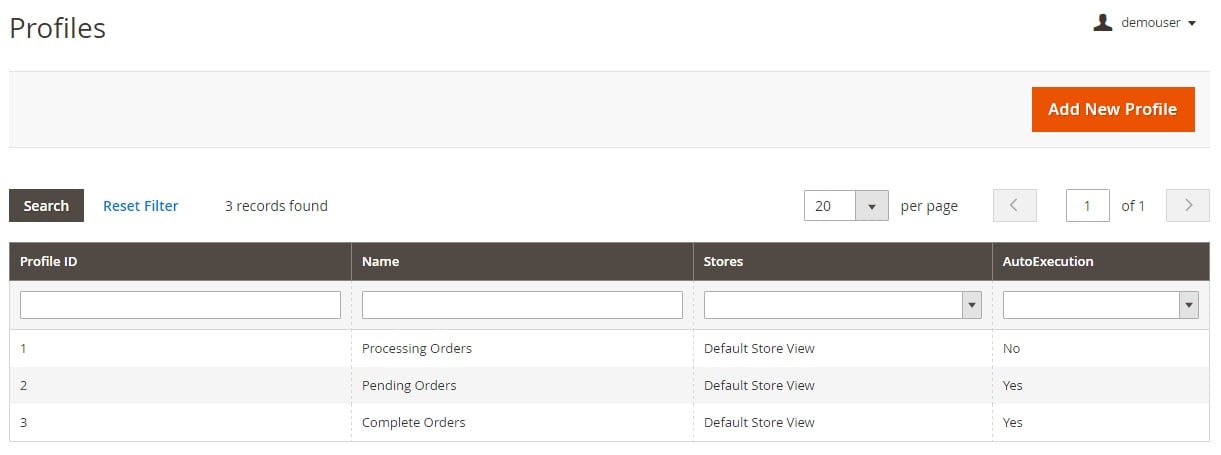Click the page number input field
Viewport: 1221px width, 455px height.
click(1088, 206)
